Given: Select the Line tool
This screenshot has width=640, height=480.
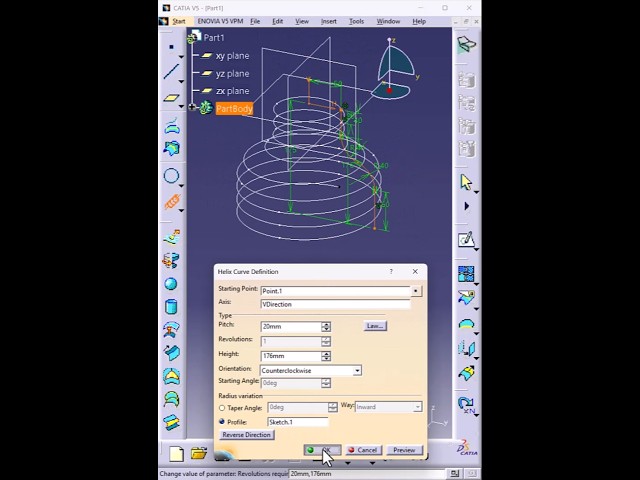Looking at the screenshot, I should [x=171, y=71].
